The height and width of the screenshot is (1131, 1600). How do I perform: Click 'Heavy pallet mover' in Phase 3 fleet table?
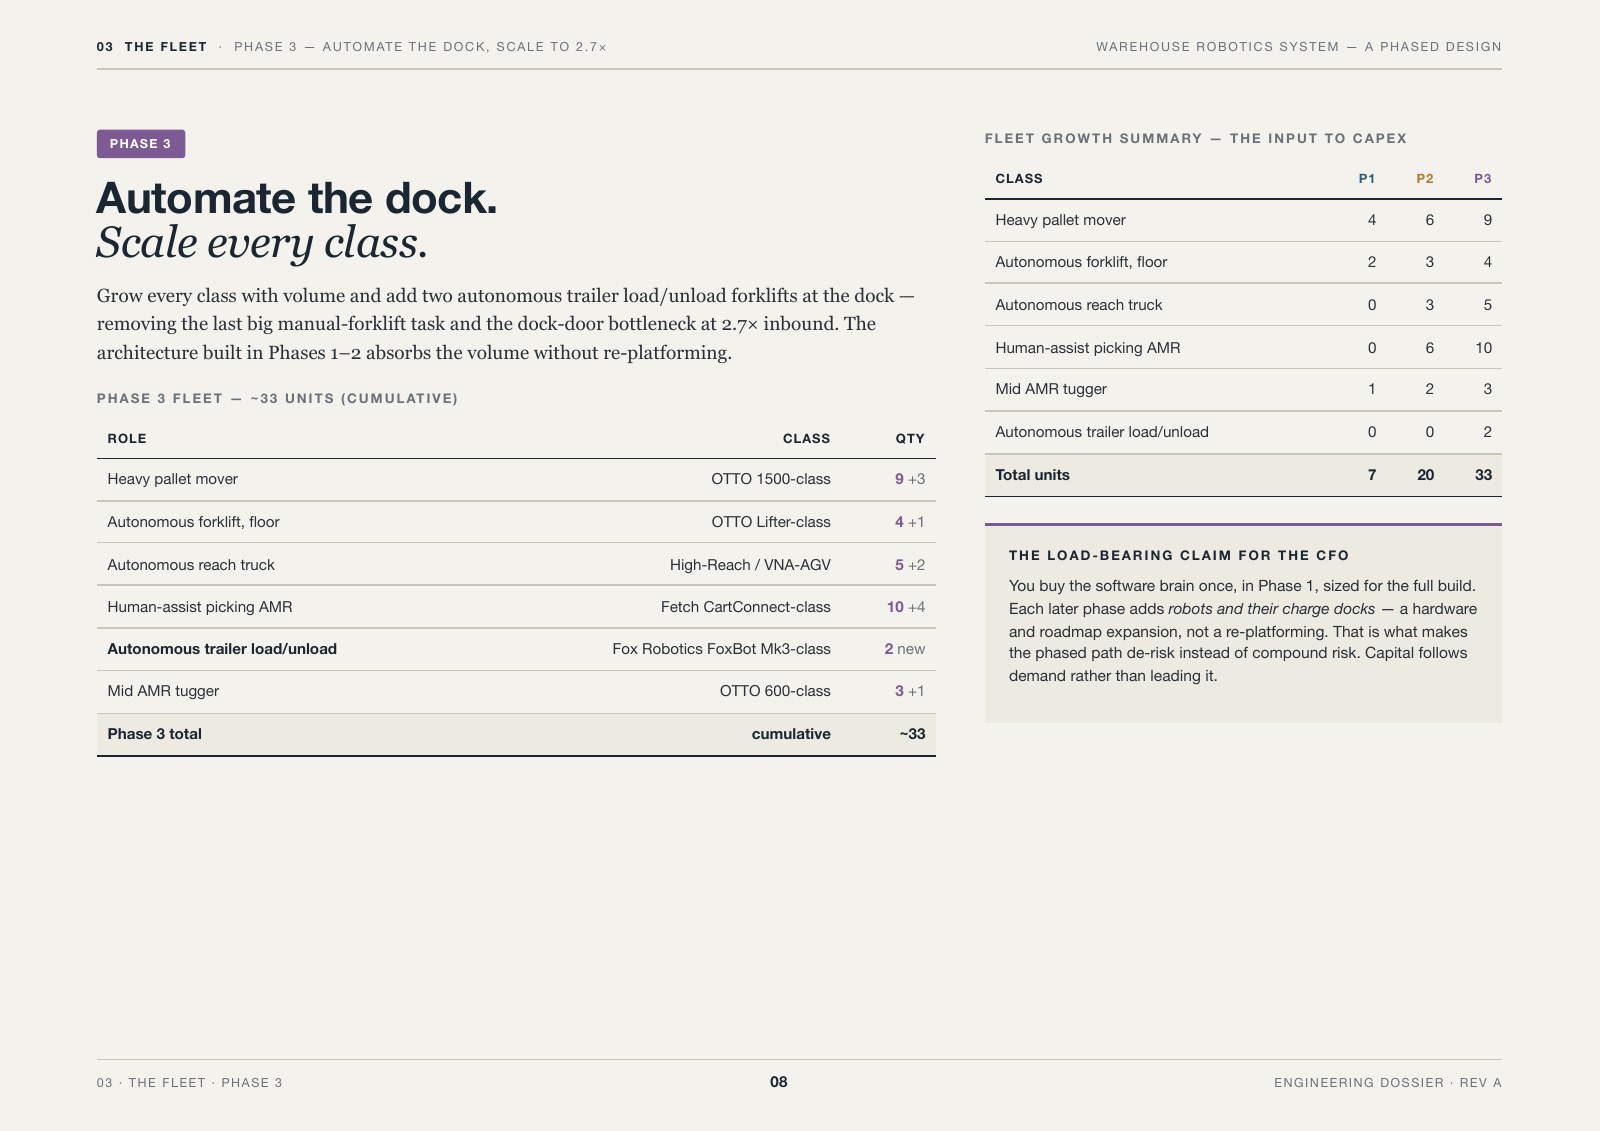(x=173, y=479)
